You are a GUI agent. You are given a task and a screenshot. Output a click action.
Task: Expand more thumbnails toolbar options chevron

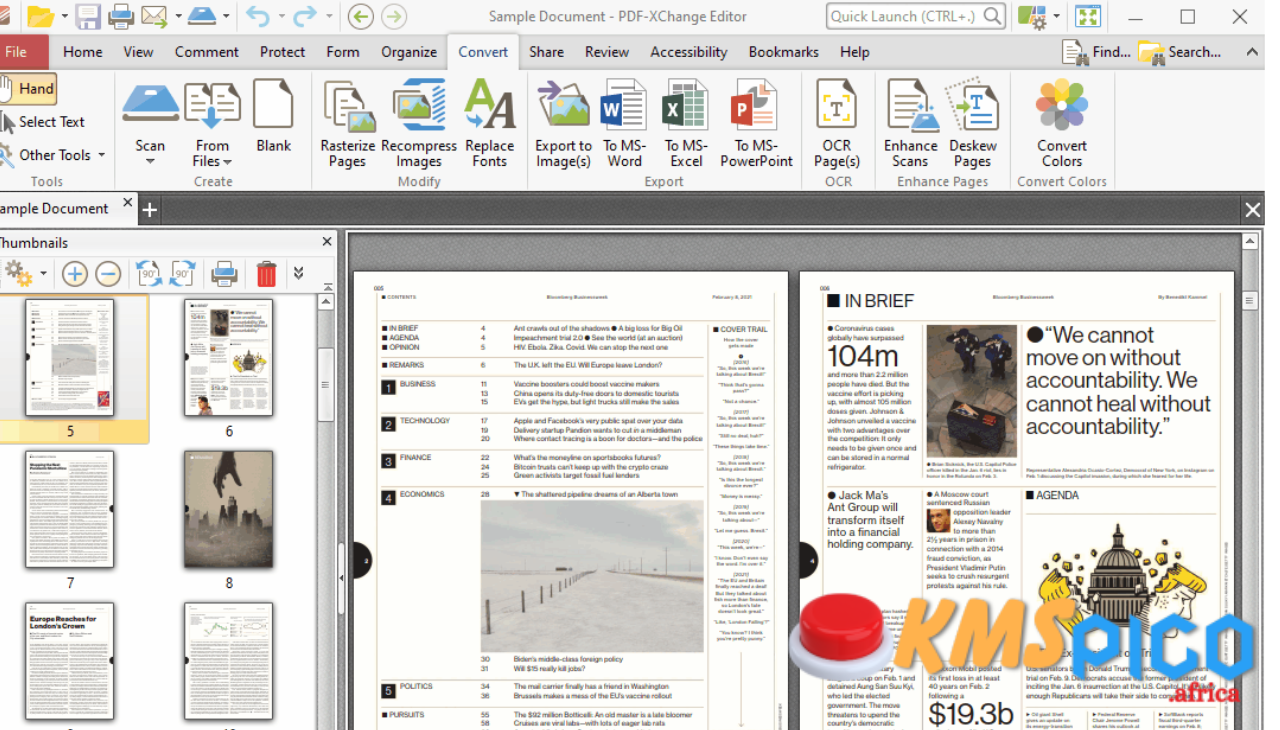pyautogui.click(x=298, y=273)
